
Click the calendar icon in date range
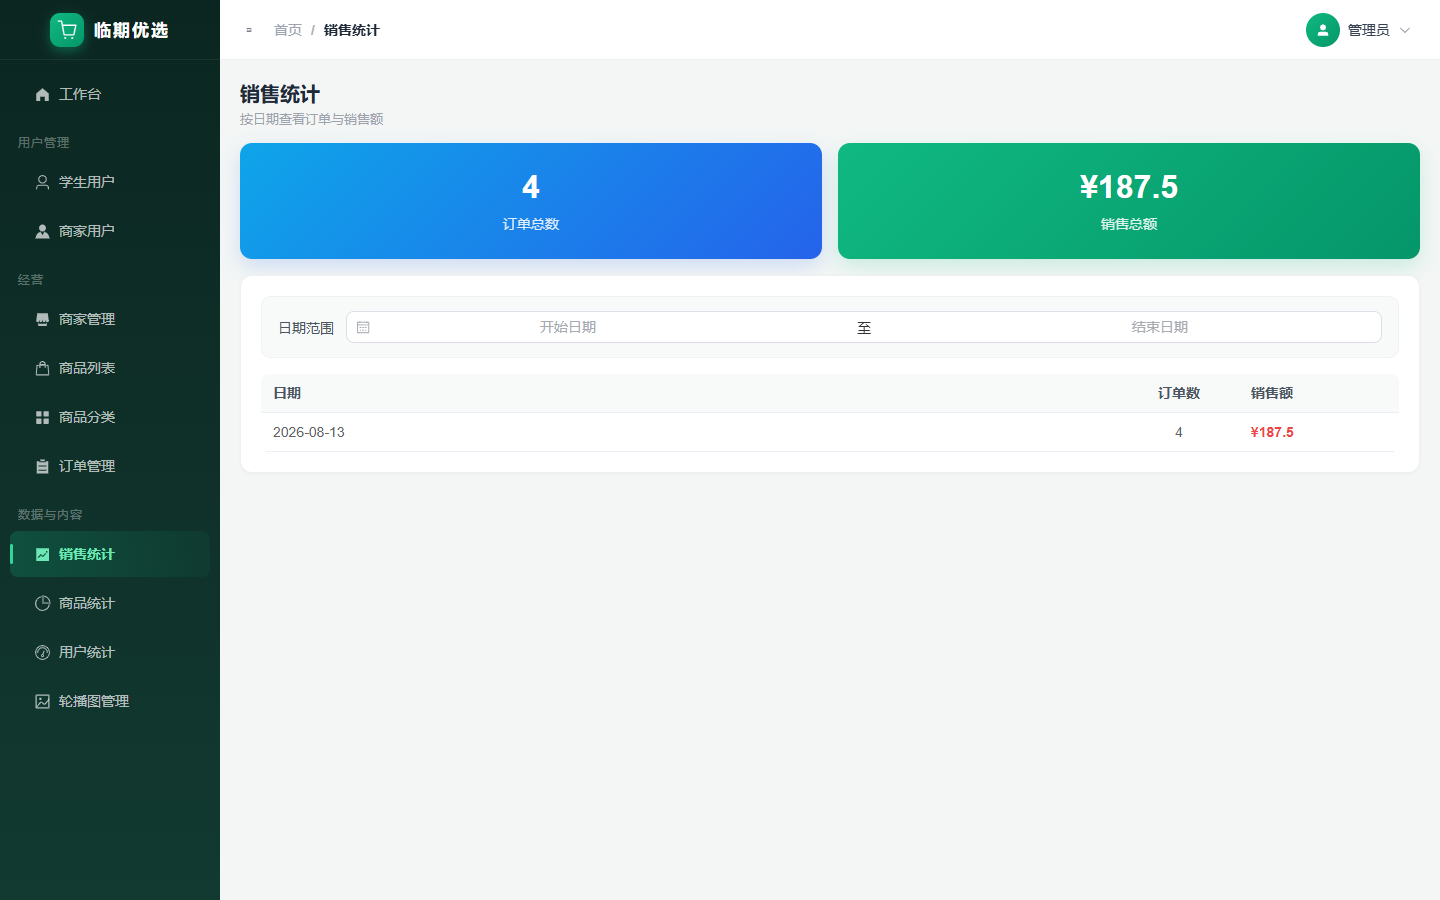(363, 327)
